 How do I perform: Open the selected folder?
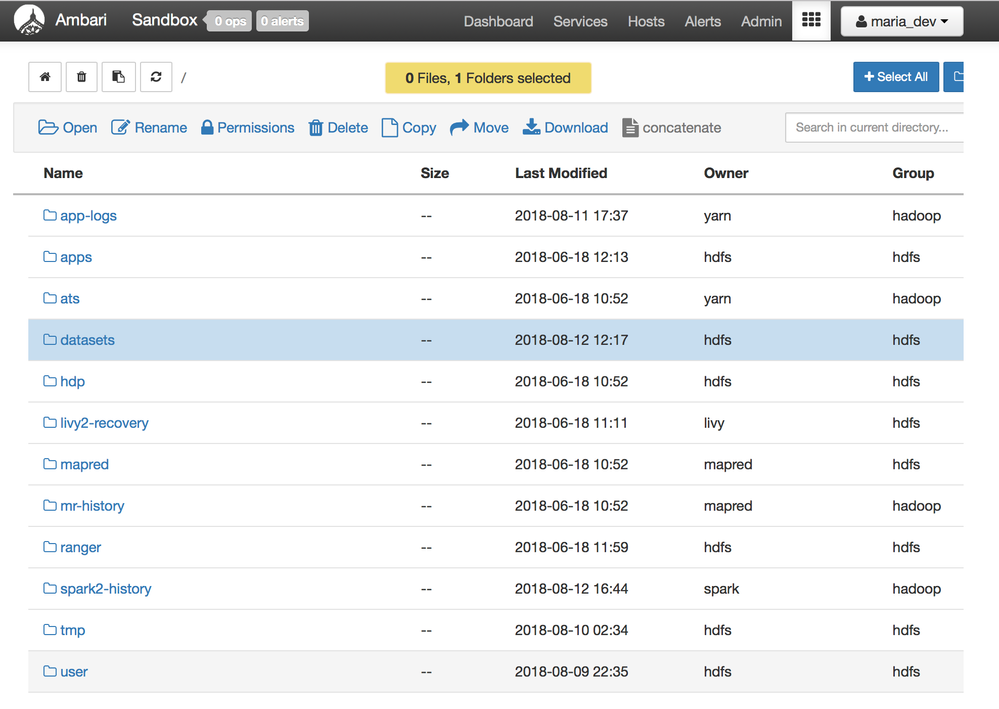click(68, 128)
